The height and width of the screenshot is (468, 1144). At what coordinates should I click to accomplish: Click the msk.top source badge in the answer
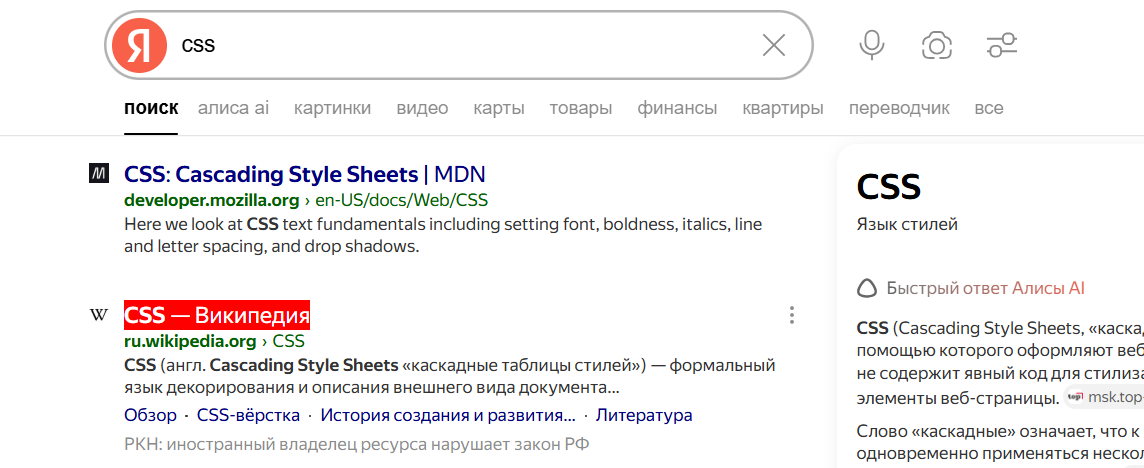coord(1103,398)
